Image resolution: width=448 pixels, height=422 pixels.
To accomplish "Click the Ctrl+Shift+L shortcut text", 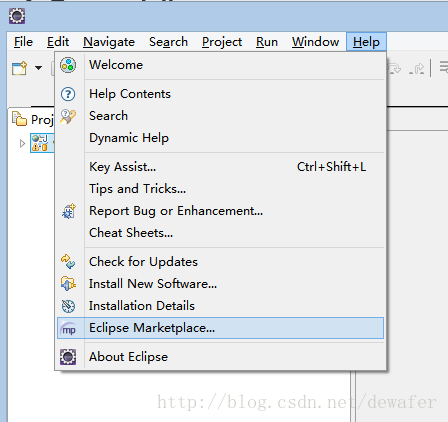I will click(x=331, y=167).
